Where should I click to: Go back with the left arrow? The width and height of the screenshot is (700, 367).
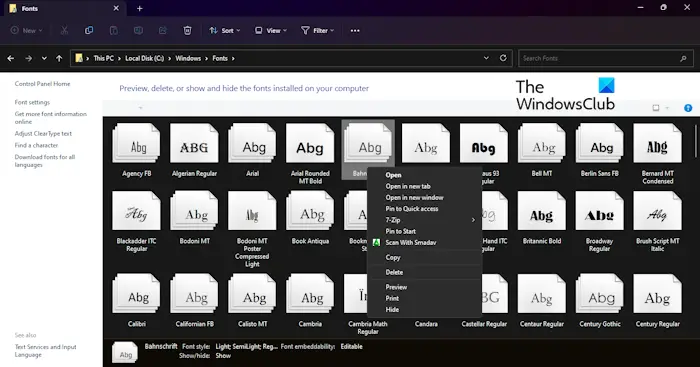11,58
